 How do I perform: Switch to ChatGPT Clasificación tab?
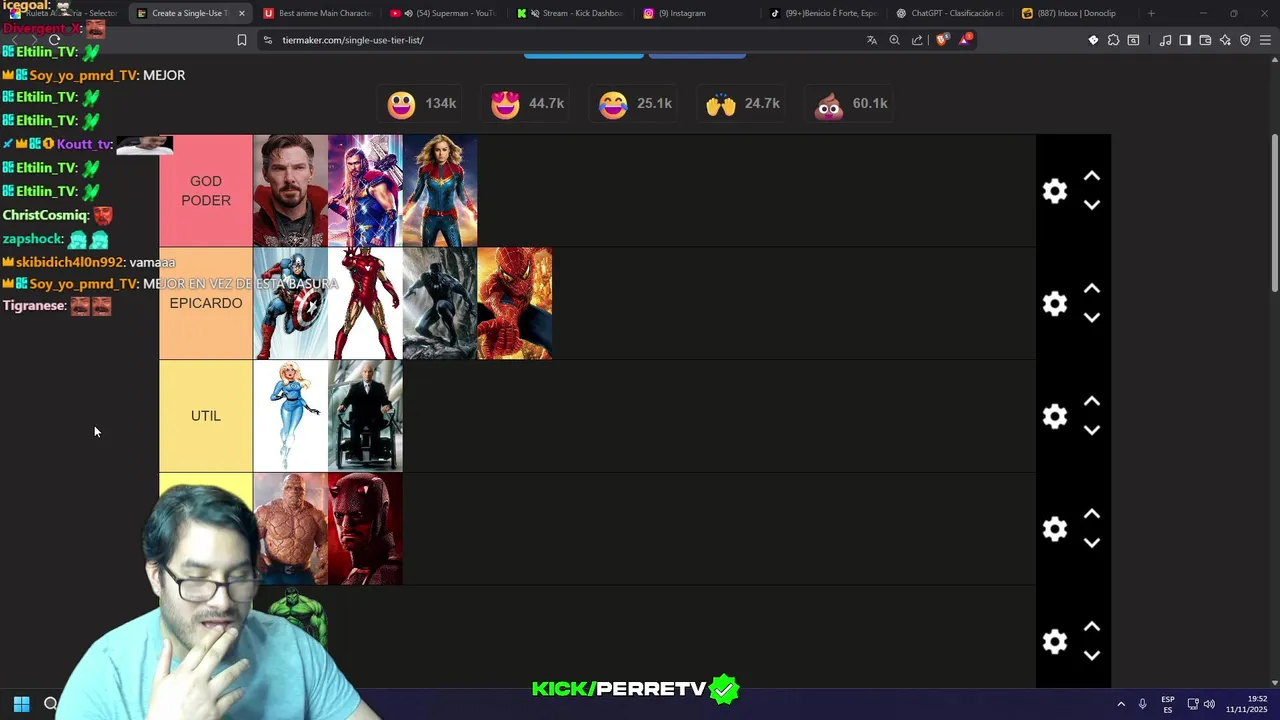[950, 13]
